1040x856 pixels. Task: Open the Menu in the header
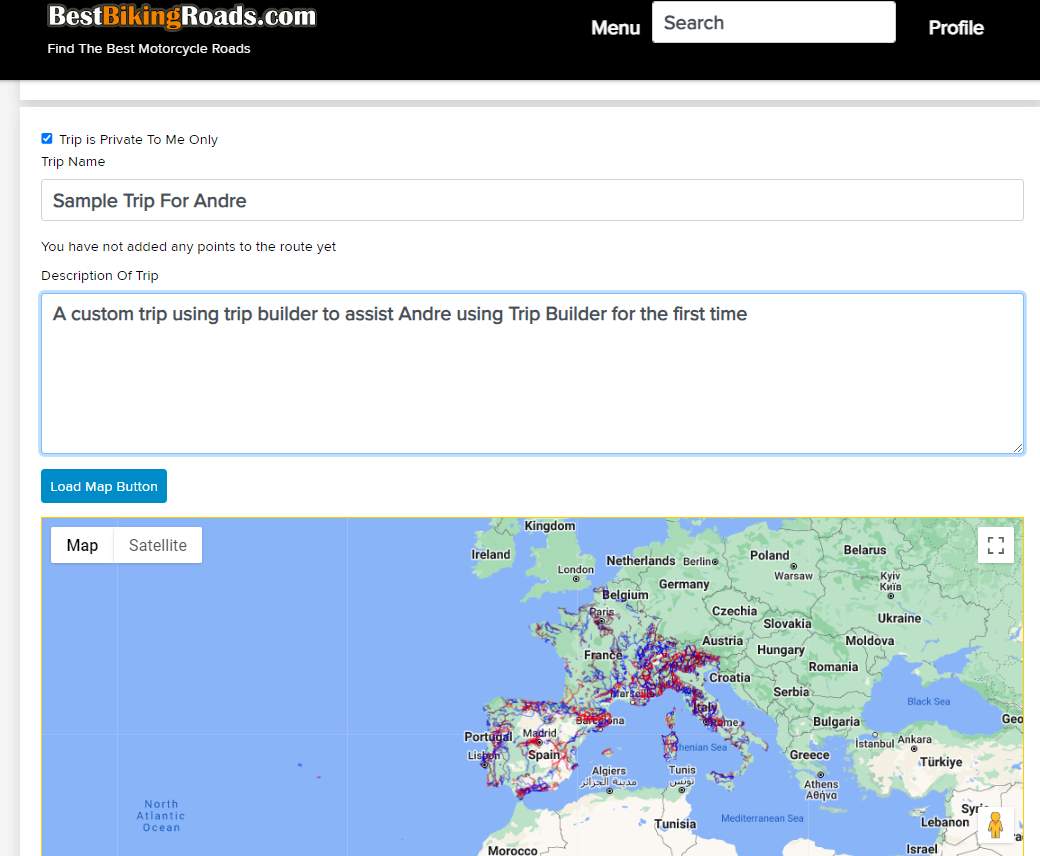[x=615, y=28]
